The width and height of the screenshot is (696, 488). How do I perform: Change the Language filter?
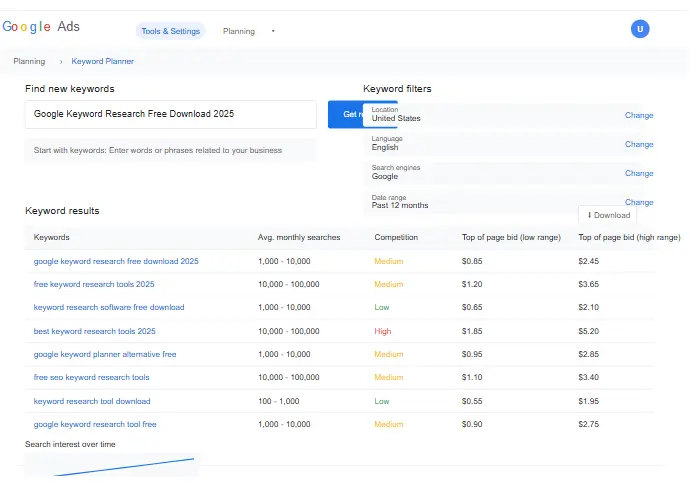(639, 144)
